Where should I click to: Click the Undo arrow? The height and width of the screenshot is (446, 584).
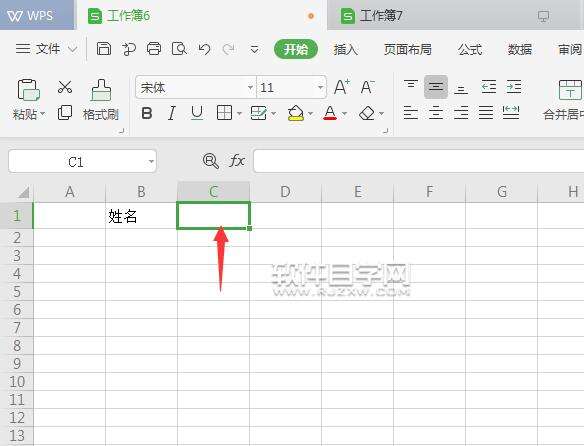204,49
